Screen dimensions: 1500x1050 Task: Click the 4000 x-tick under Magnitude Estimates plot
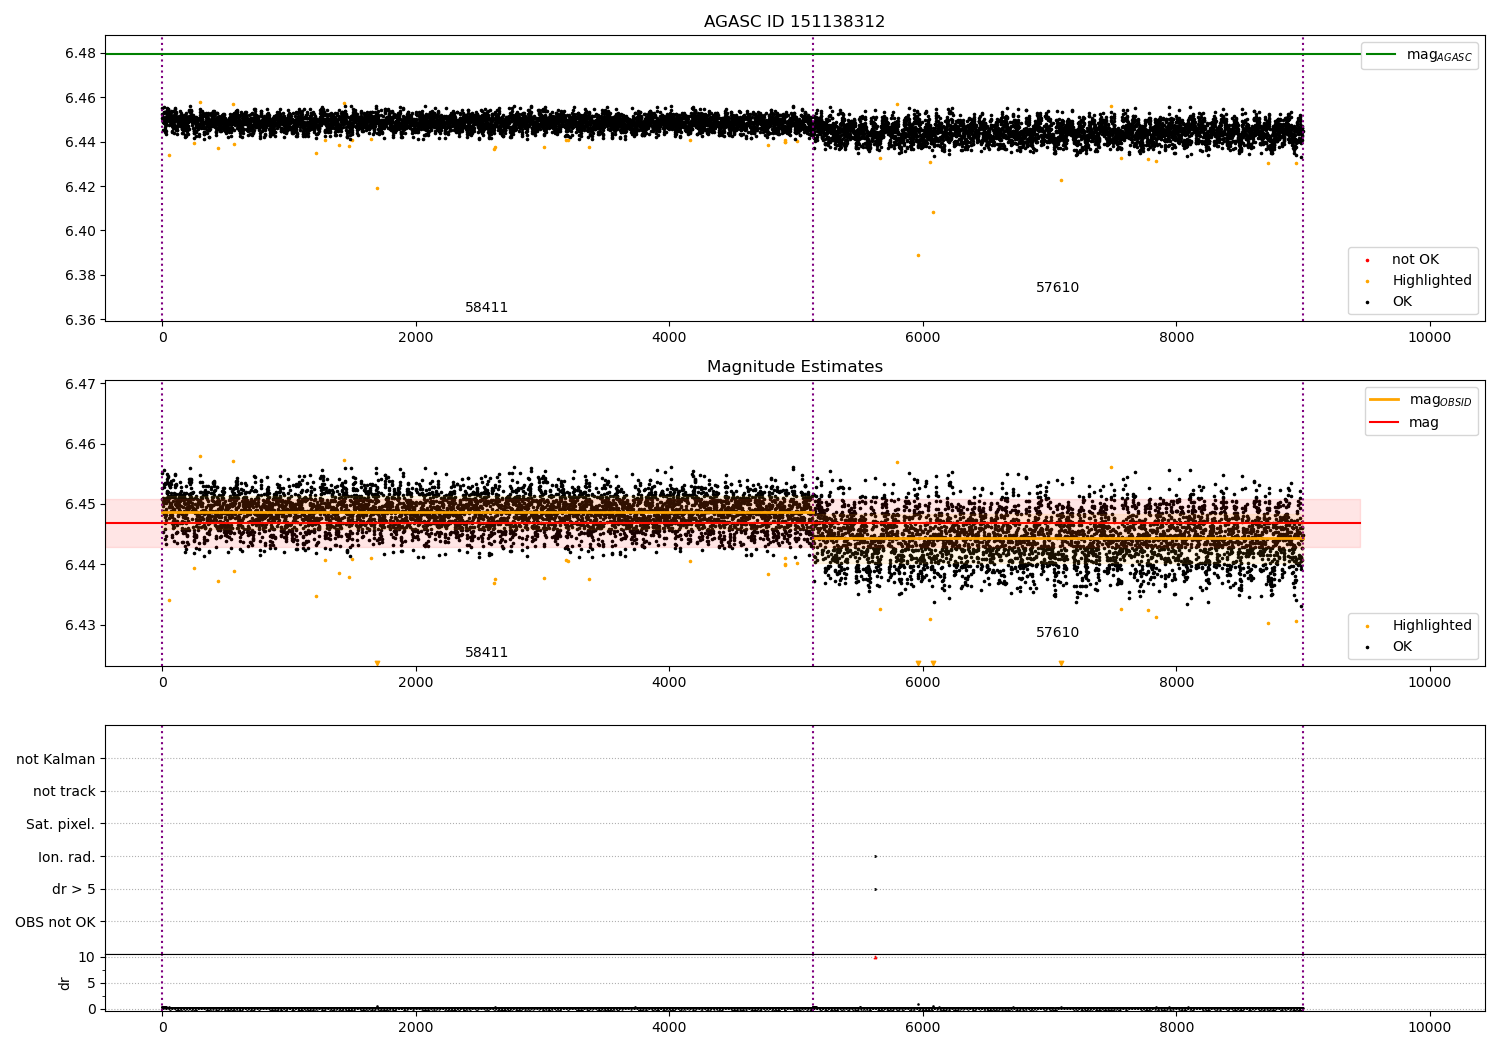tap(669, 683)
